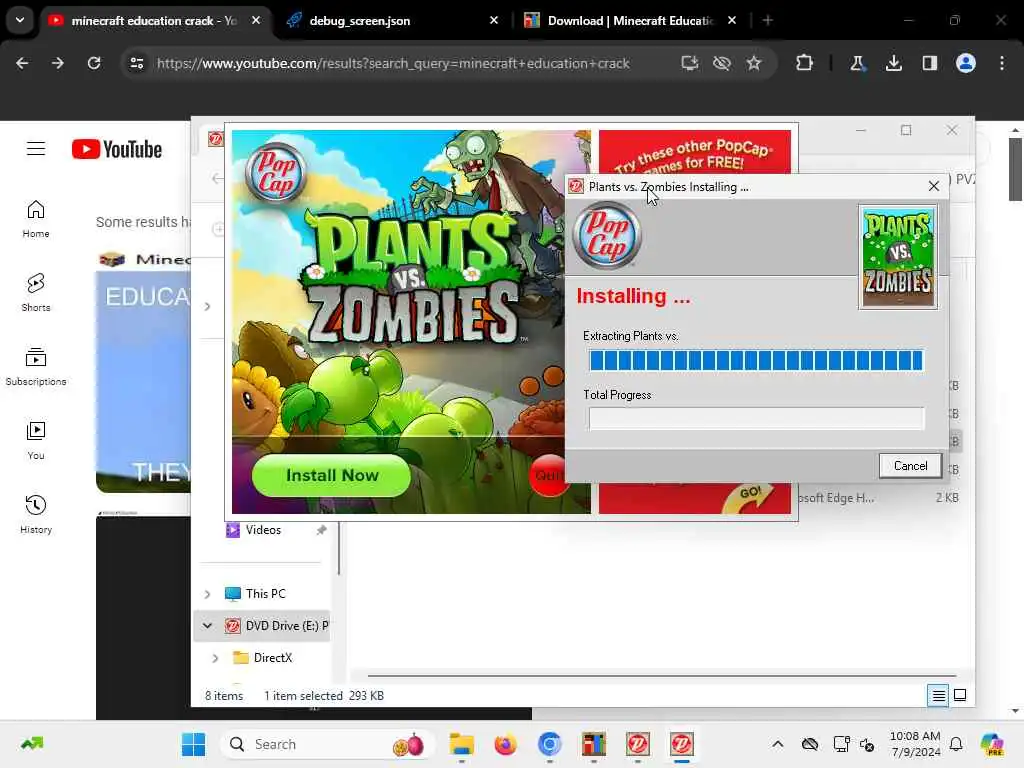Image resolution: width=1024 pixels, height=768 pixels.
Task: Select This PC in File Explorer tree
Action: [x=265, y=594]
